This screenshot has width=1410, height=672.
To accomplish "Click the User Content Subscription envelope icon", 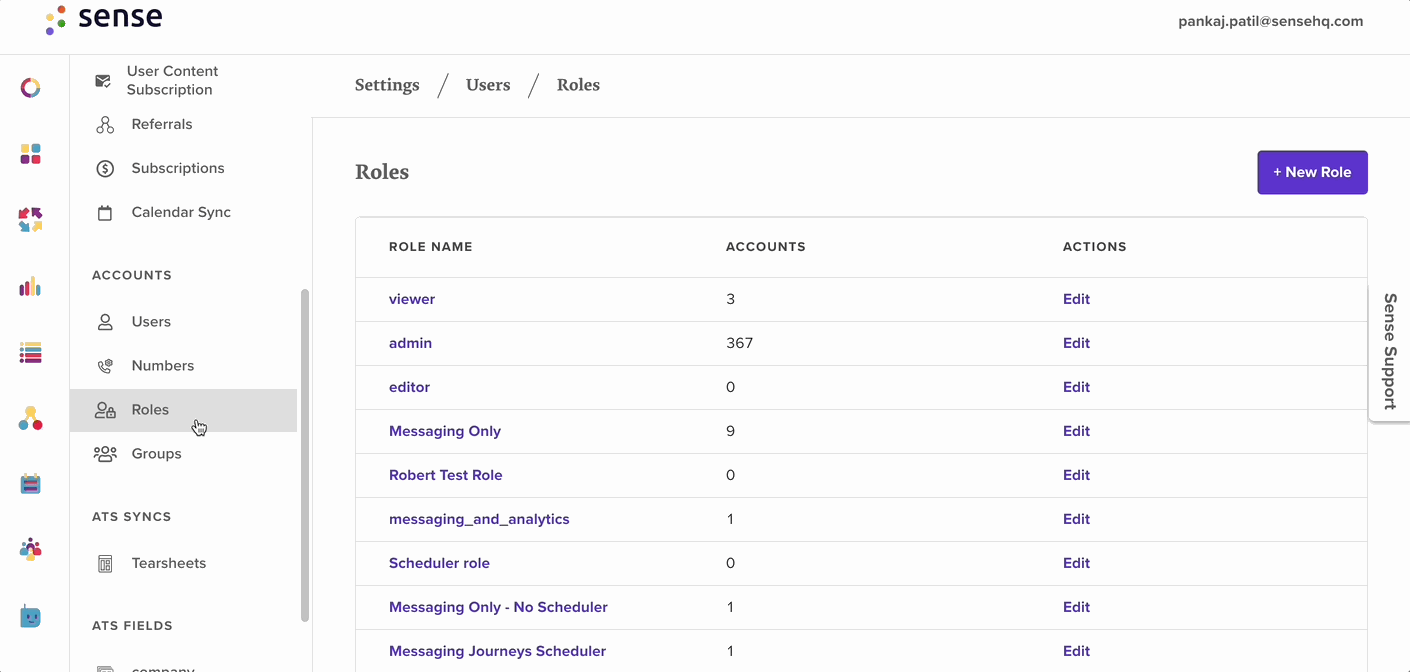I will pyautogui.click(x=103, y=80).
